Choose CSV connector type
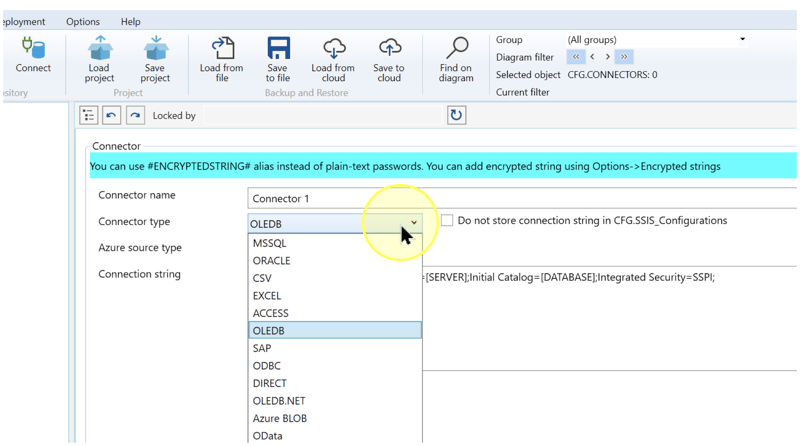 coord(335,278)
